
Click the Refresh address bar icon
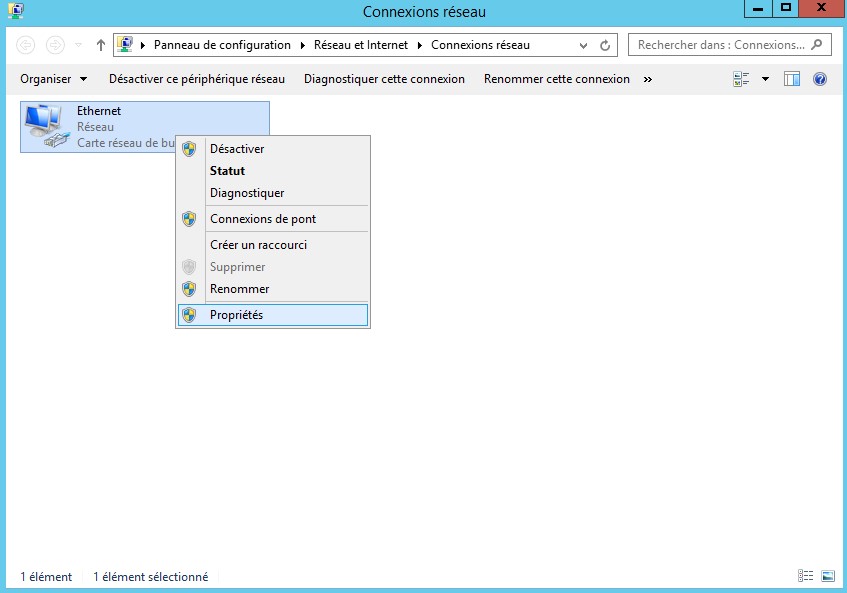click(x=605, y=45)
